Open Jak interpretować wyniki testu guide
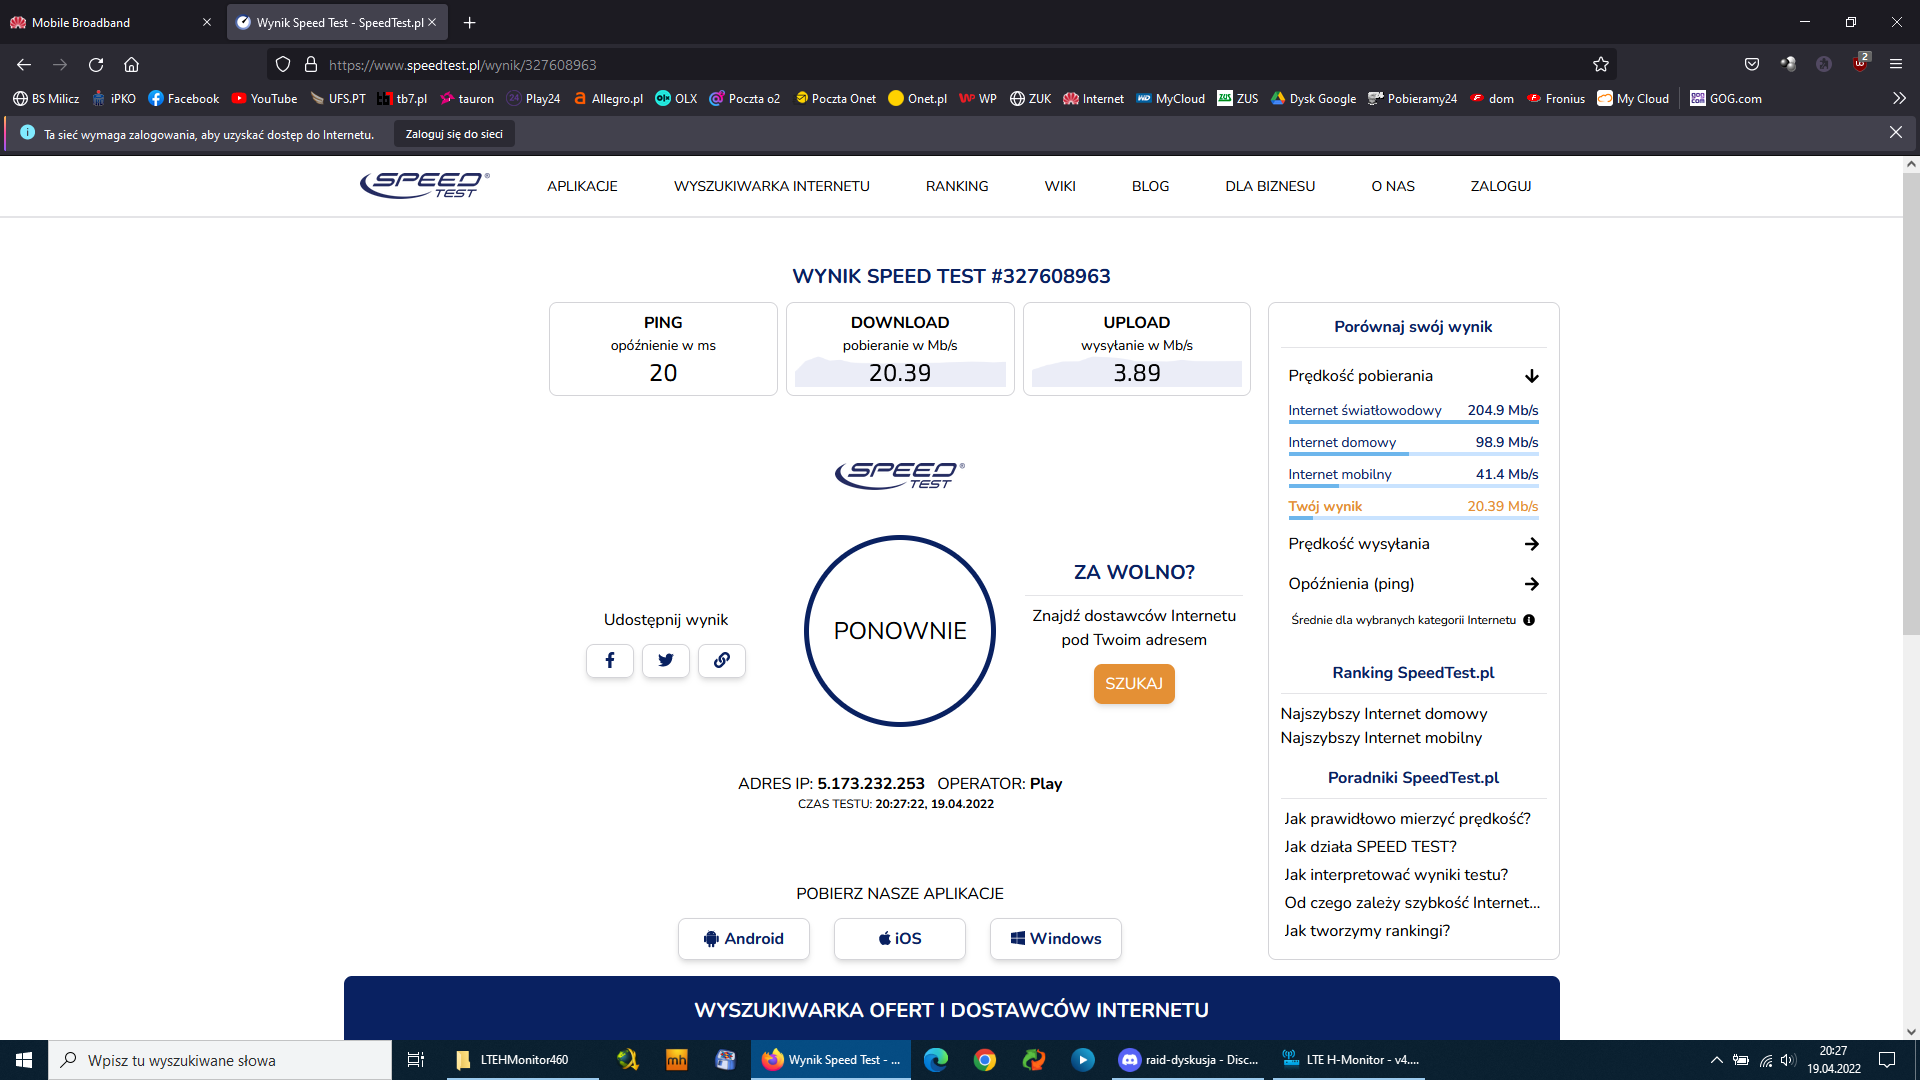1920x1080 pixels. tap(1396, 875)
